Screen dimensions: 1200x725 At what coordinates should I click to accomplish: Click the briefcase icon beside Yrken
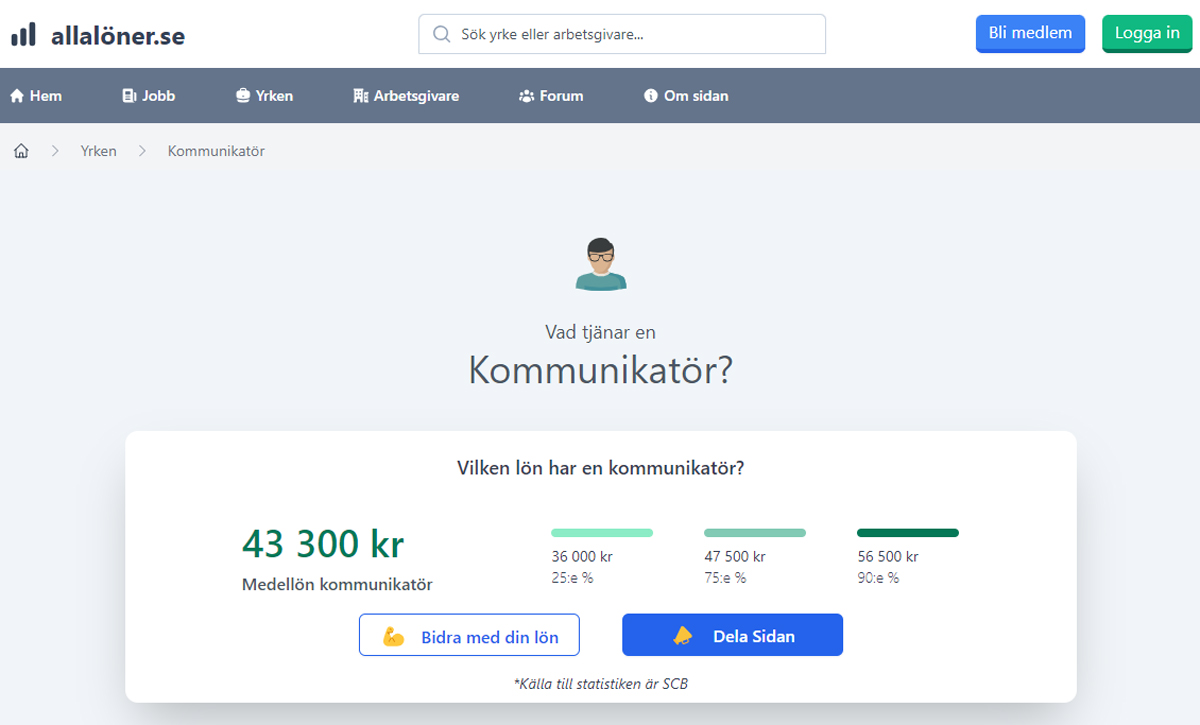tap(243, 96)
